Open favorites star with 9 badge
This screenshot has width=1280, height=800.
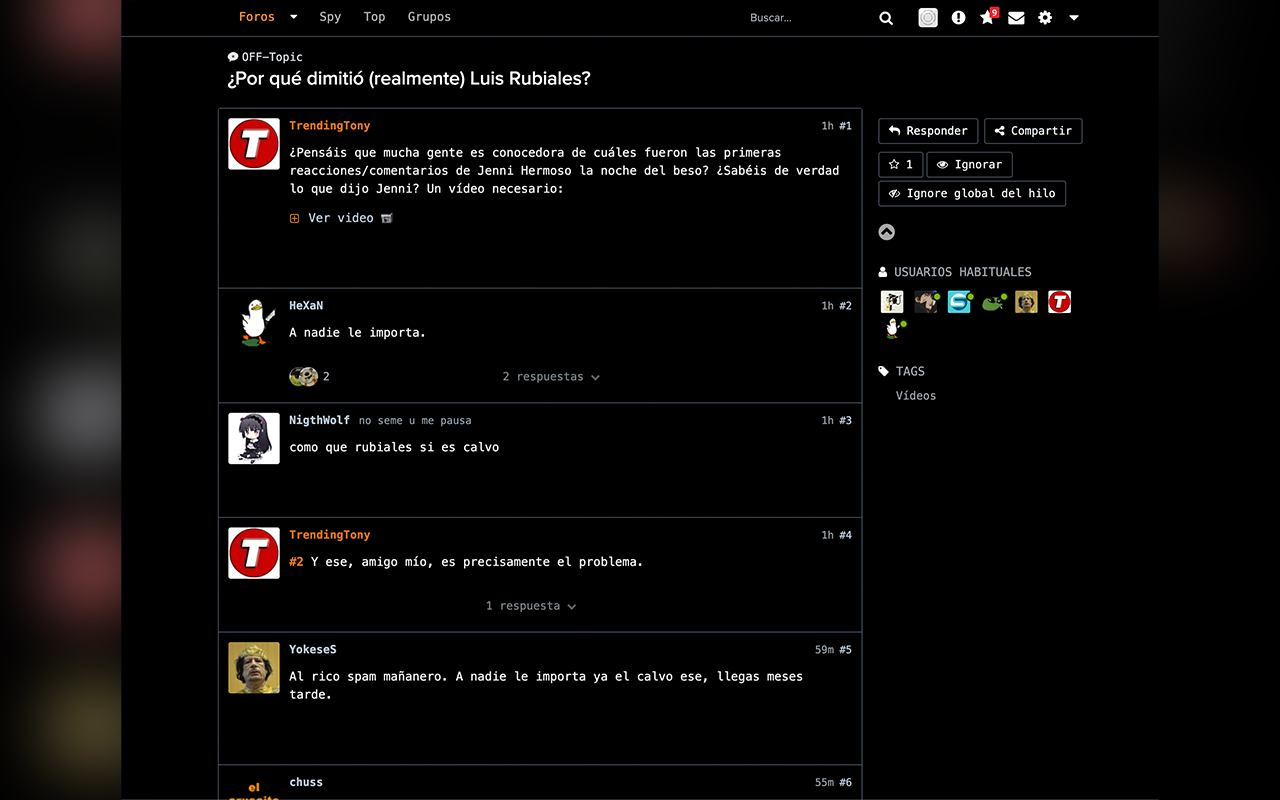coord(987,18)
